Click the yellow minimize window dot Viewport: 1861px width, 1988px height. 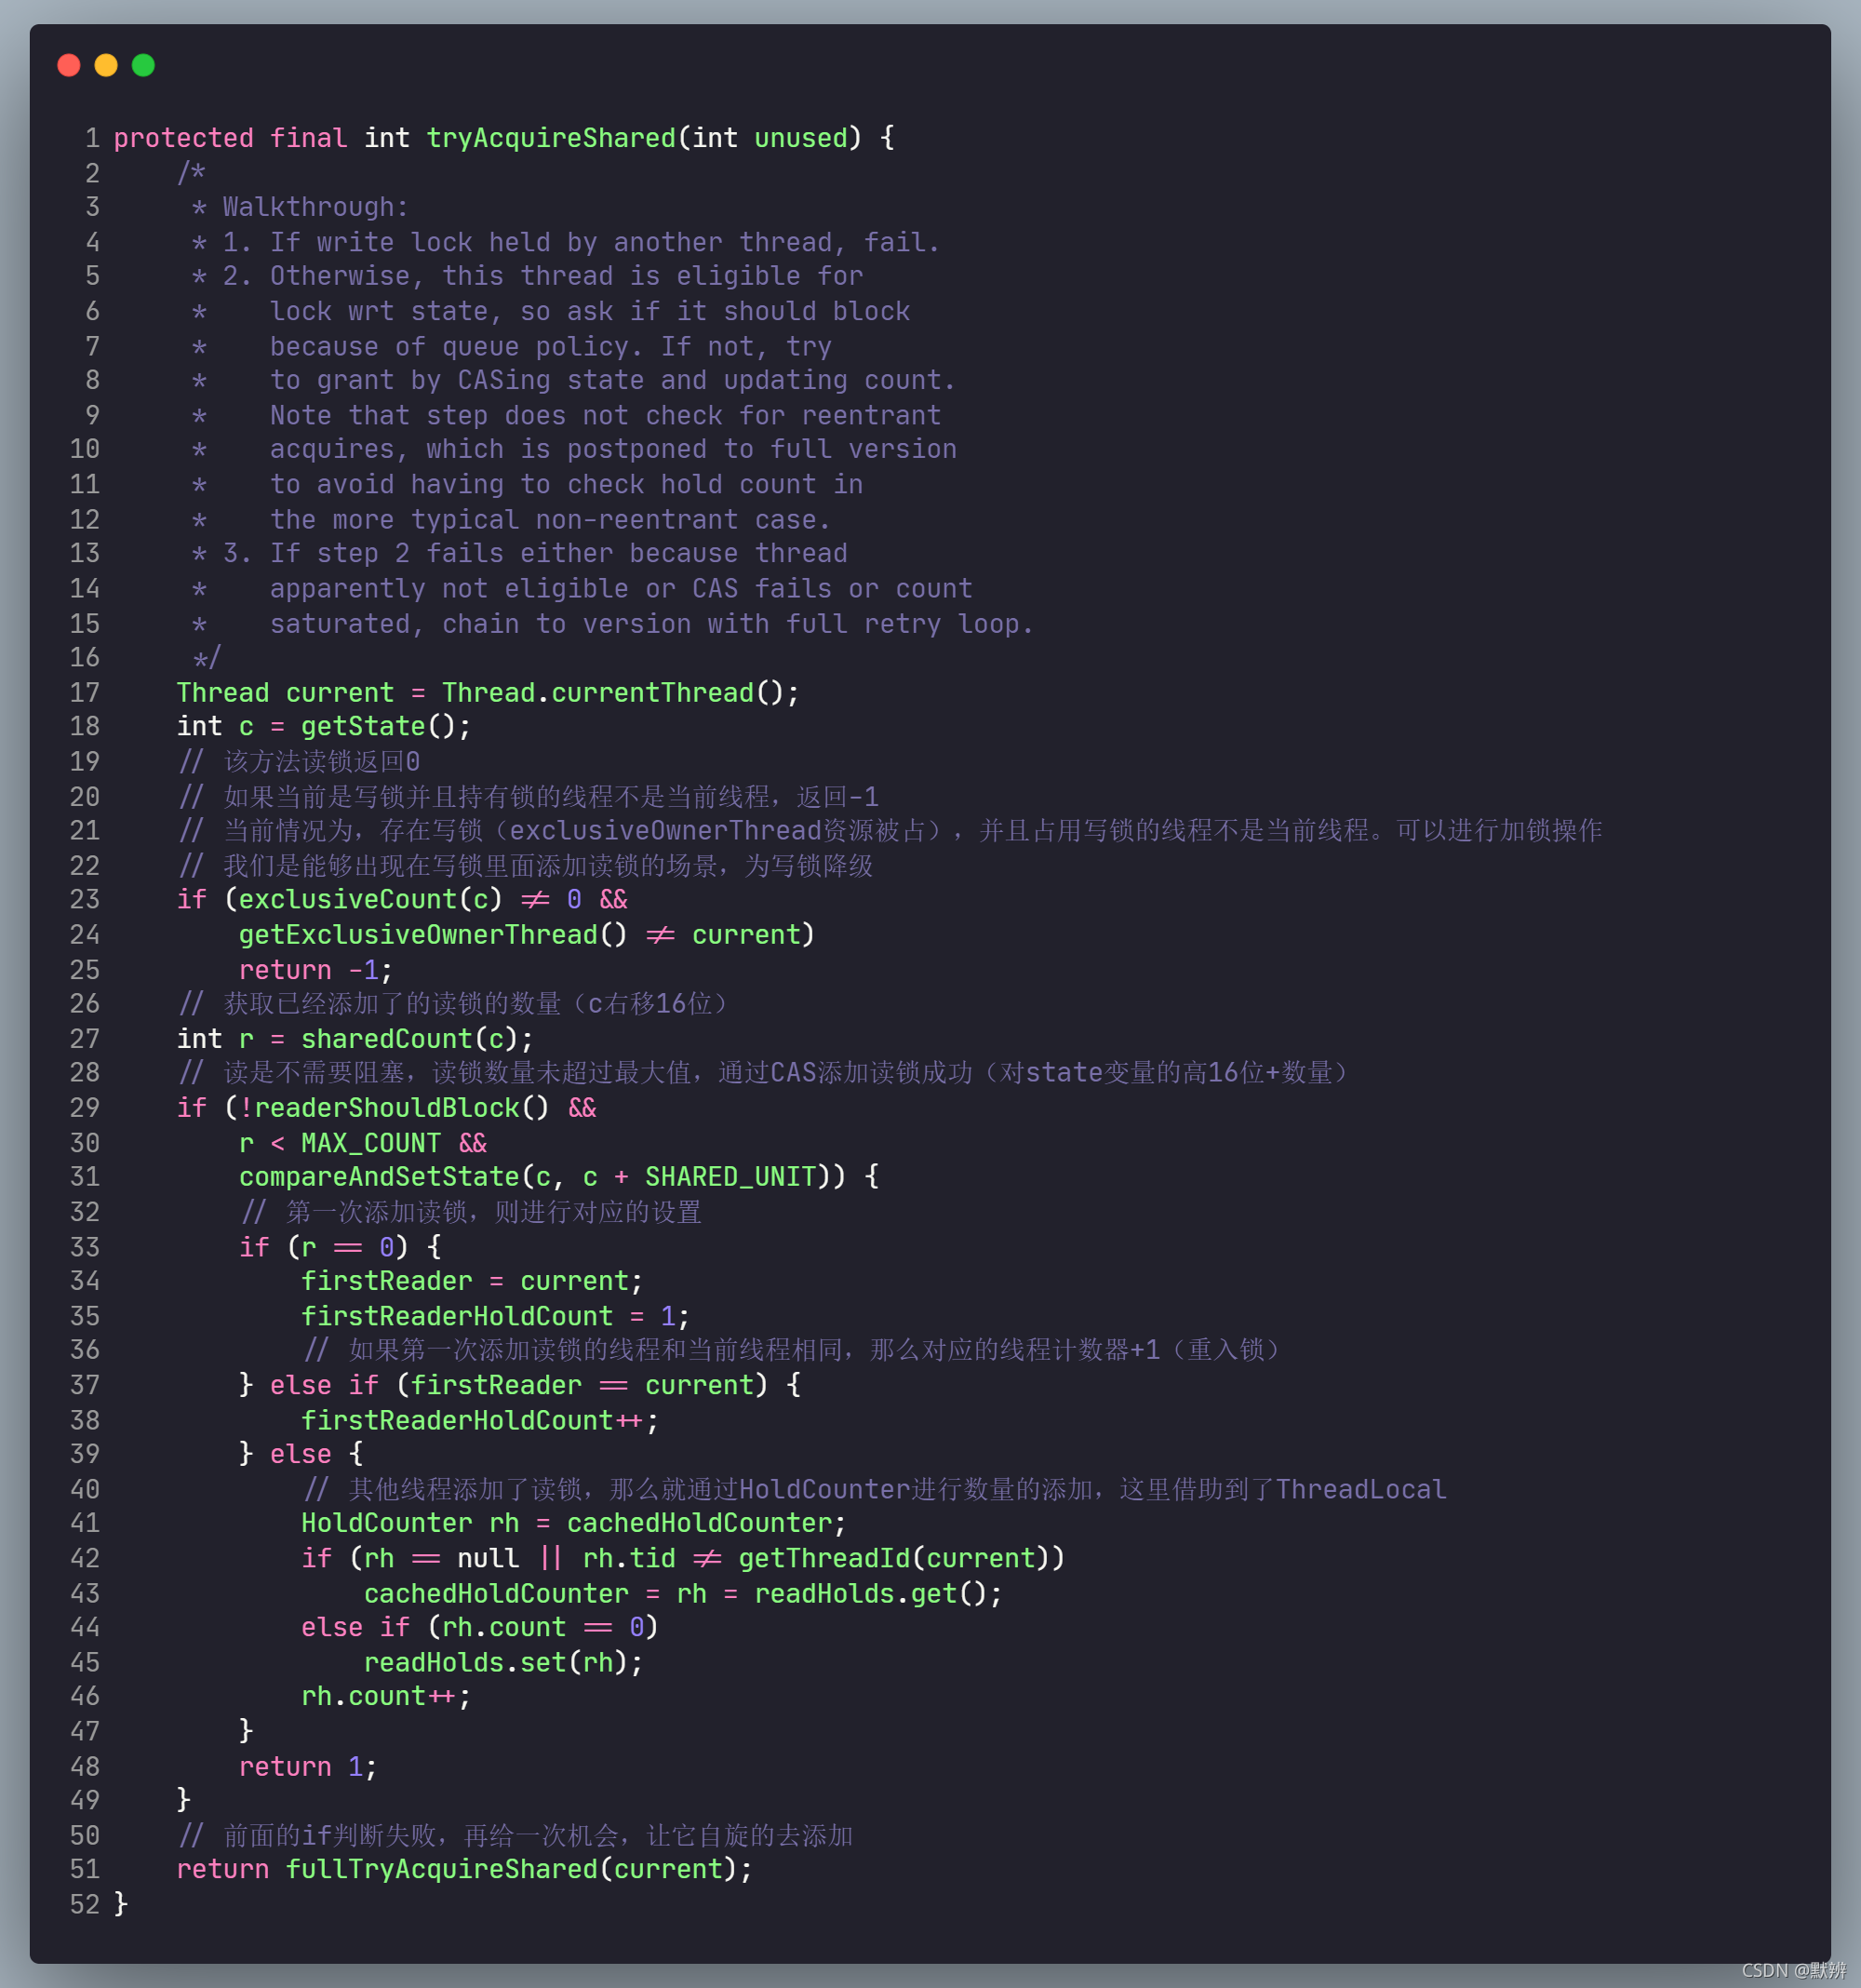point(106,65)
